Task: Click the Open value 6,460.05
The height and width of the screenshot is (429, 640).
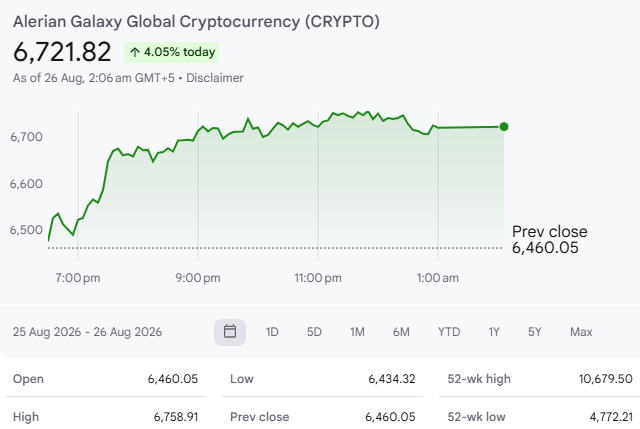Action: [x=173, y=379]
